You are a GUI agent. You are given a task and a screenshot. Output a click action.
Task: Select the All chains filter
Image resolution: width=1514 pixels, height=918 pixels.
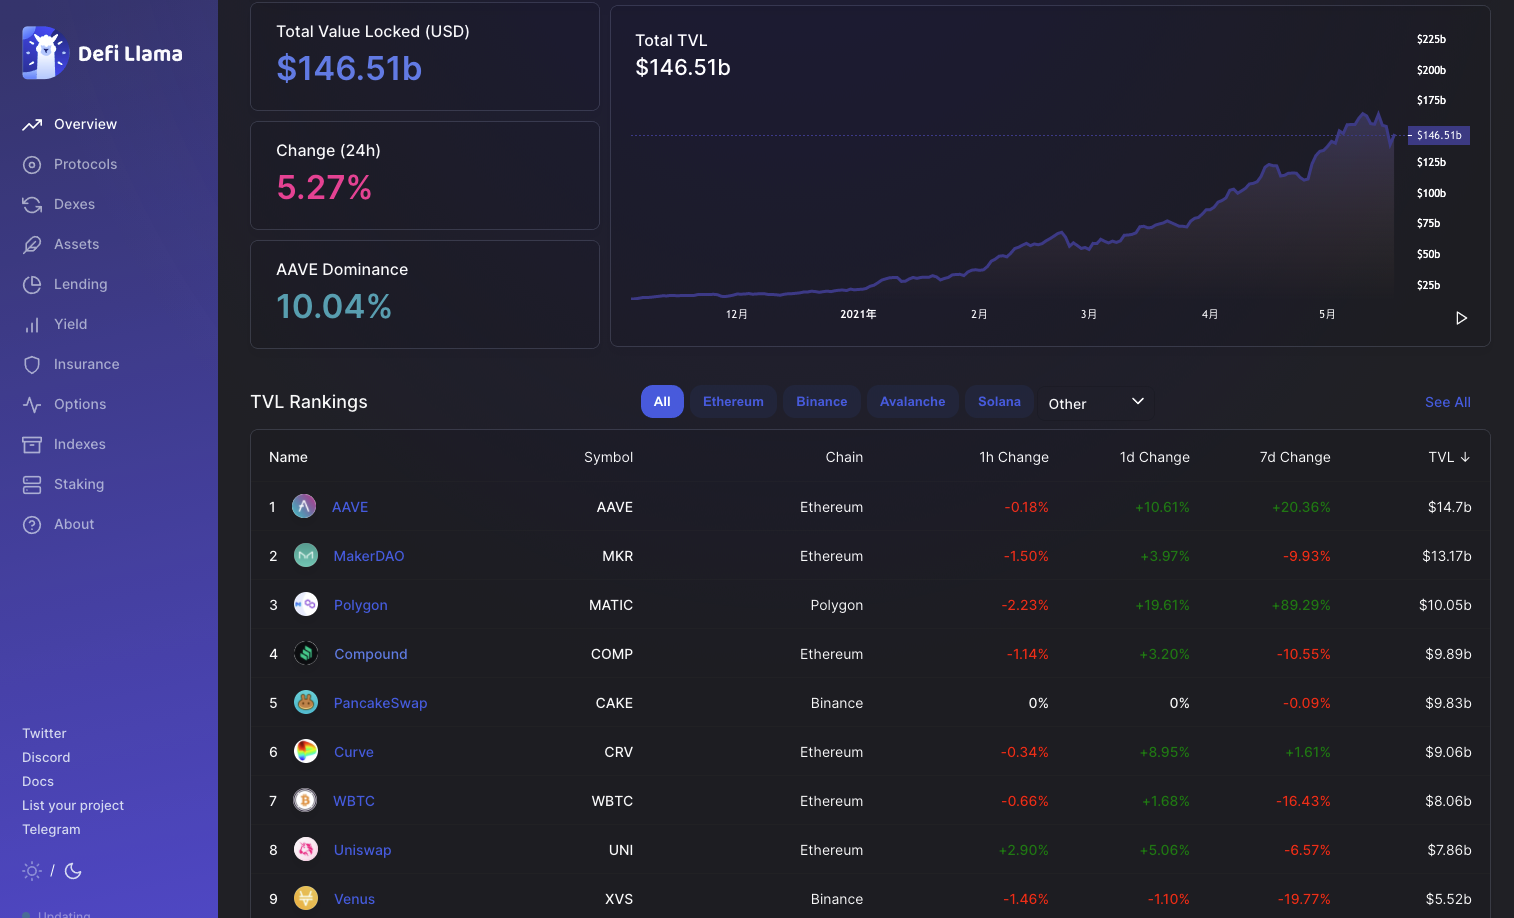coord(662,401)
